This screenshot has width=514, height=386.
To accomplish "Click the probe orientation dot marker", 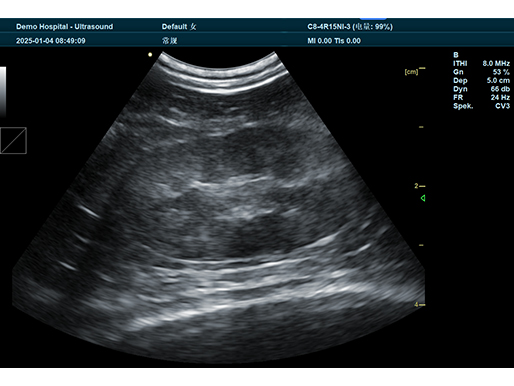I will click(x=150, y=54).
